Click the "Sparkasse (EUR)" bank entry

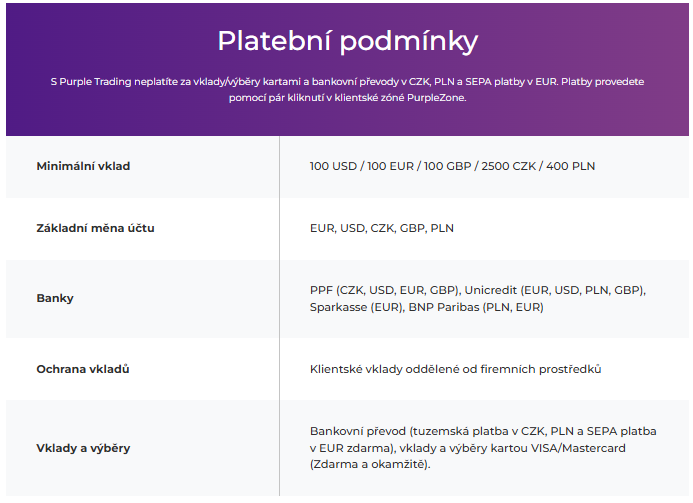355,307
